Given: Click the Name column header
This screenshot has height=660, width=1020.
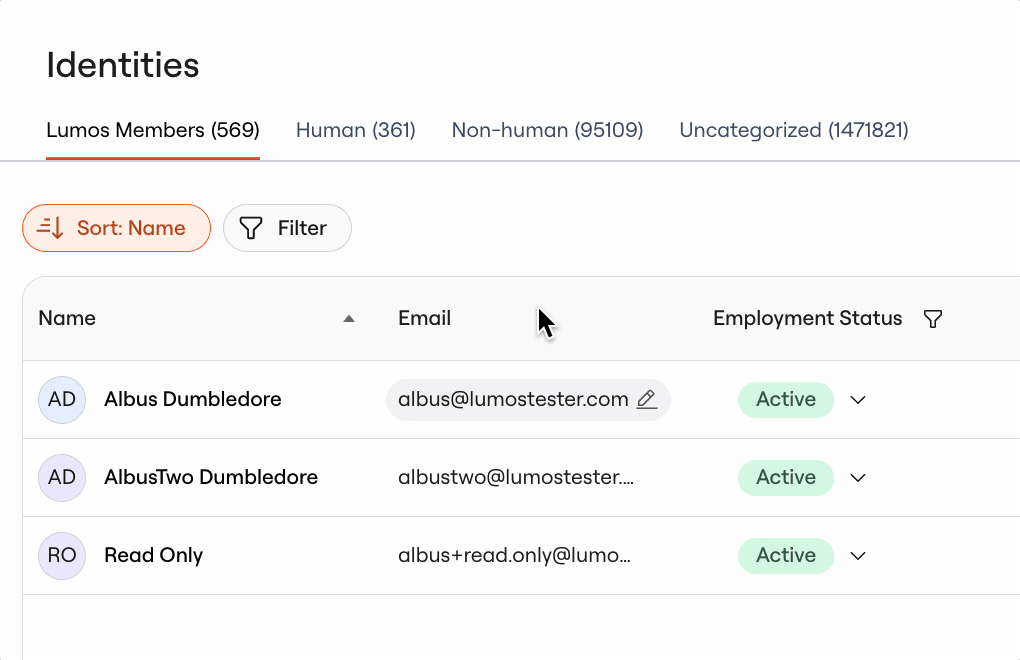Looking at the screenshot, I should 67,318.
